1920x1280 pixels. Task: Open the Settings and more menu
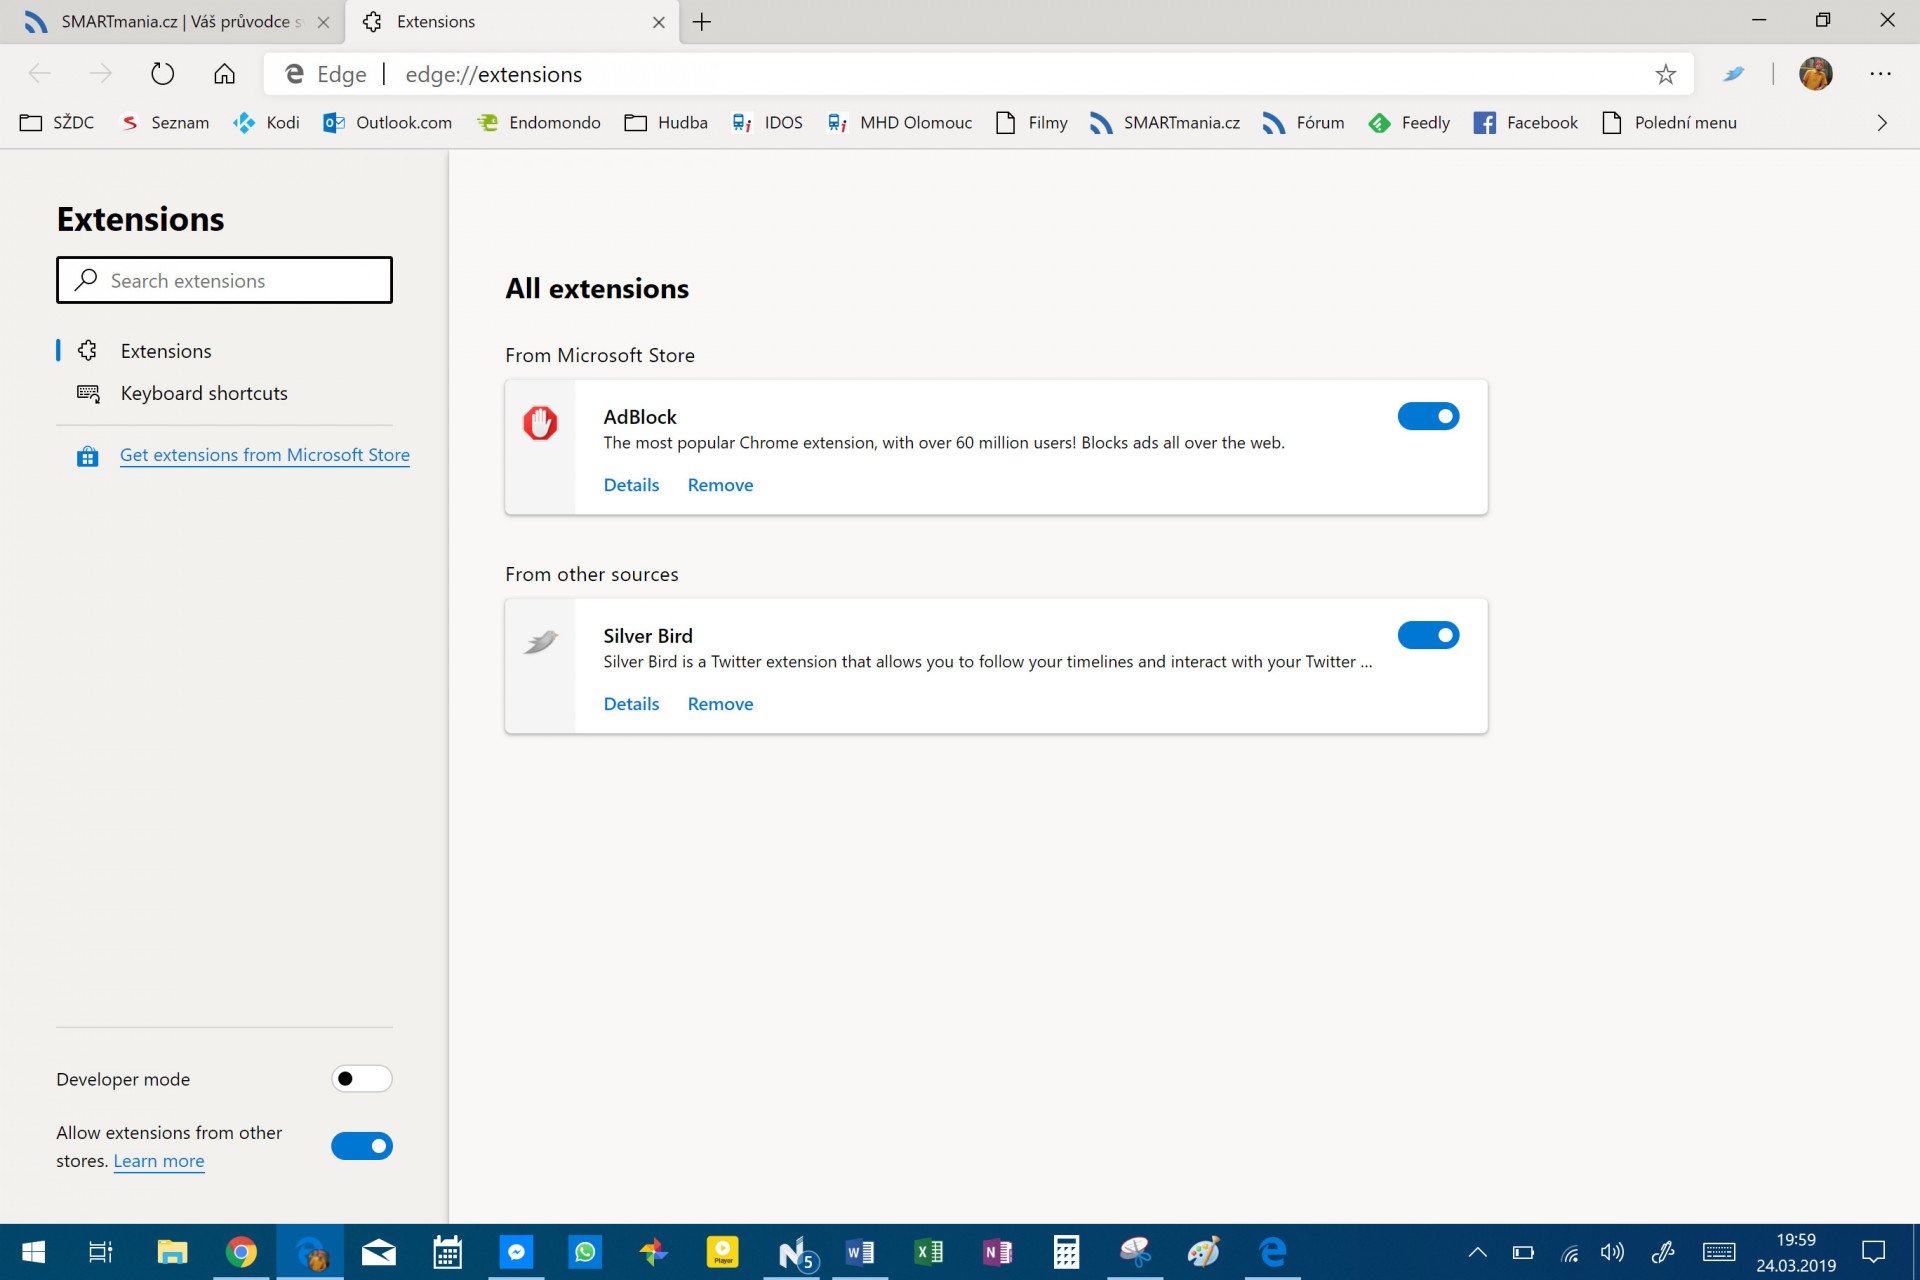[x=1880, y=74]
